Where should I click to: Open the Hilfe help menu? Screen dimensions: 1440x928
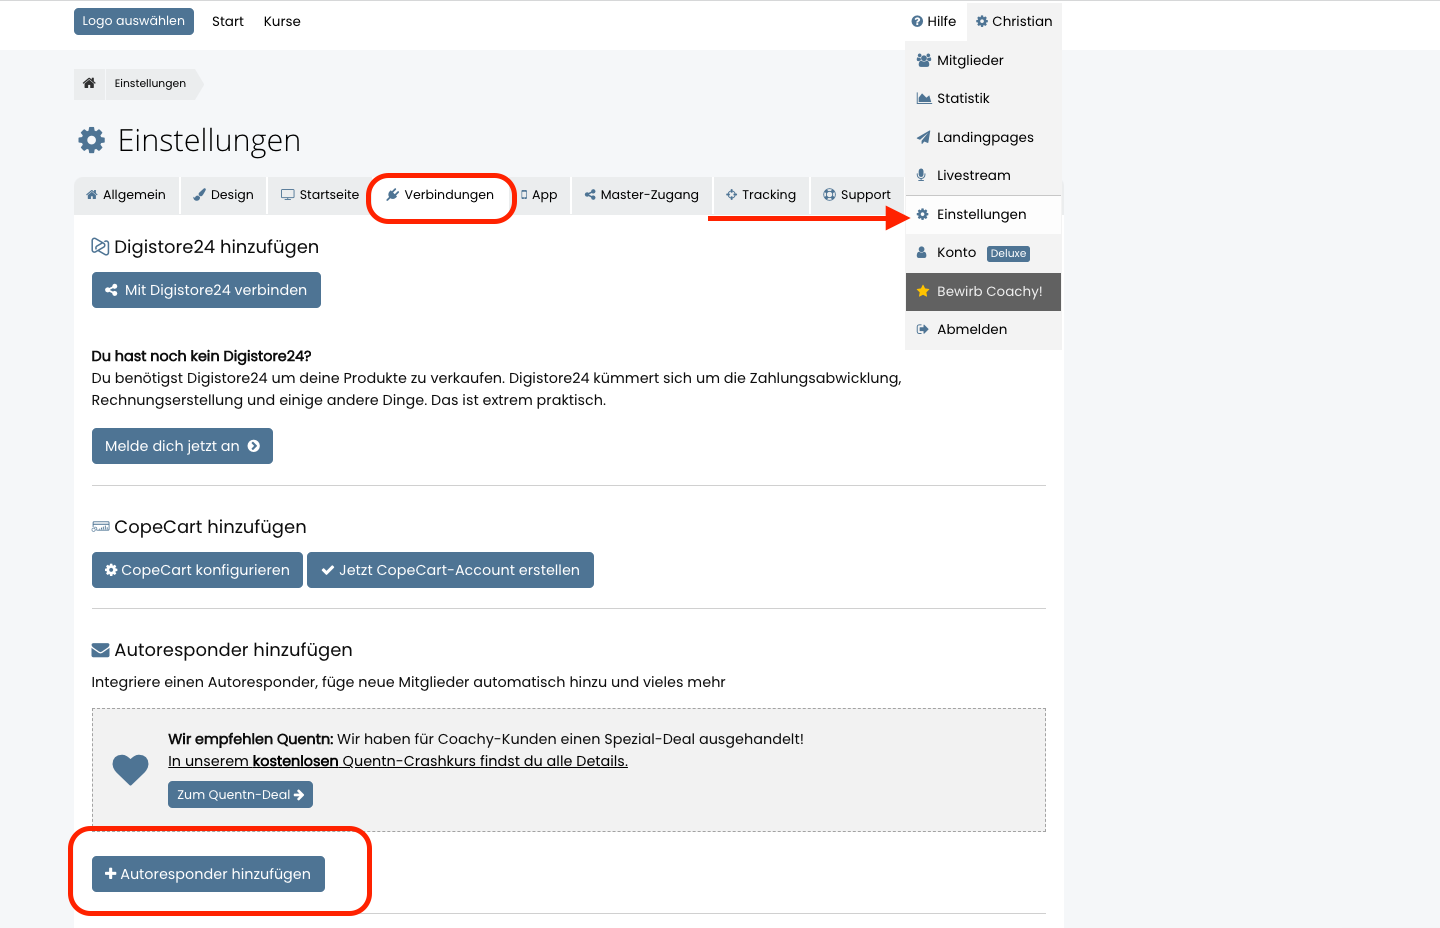[934, 21]
